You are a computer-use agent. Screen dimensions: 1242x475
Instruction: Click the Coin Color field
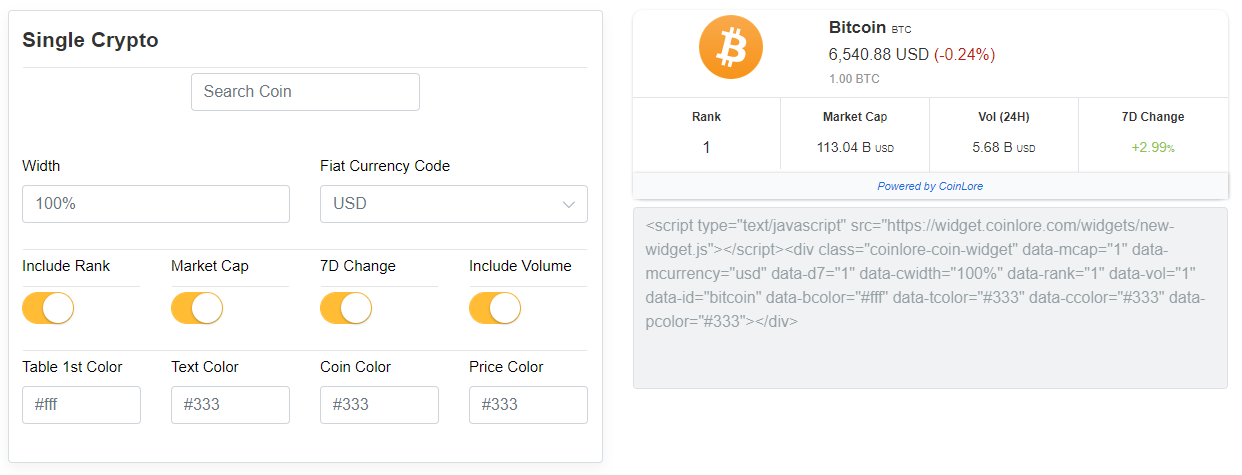(x=379, y=405)
